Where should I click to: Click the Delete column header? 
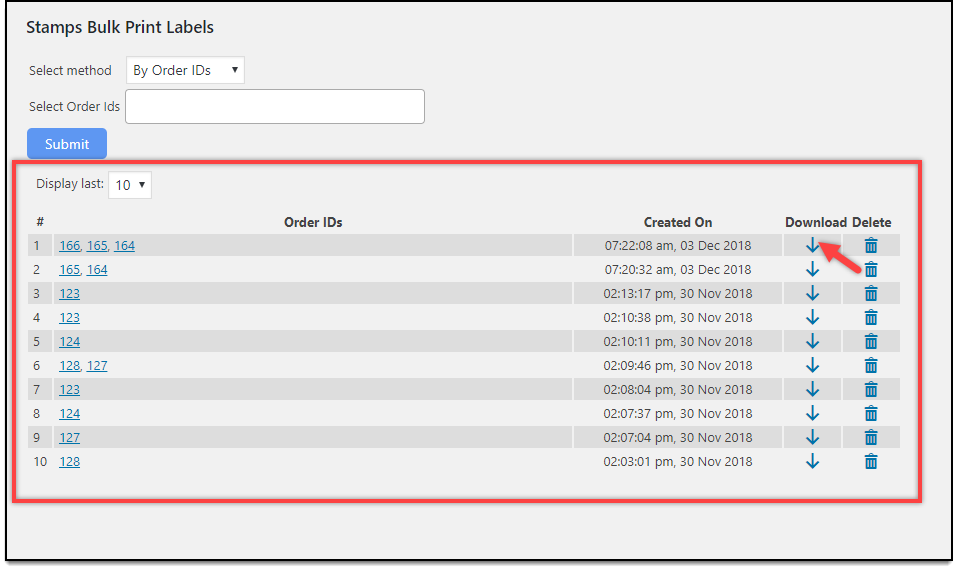point(872,222)
